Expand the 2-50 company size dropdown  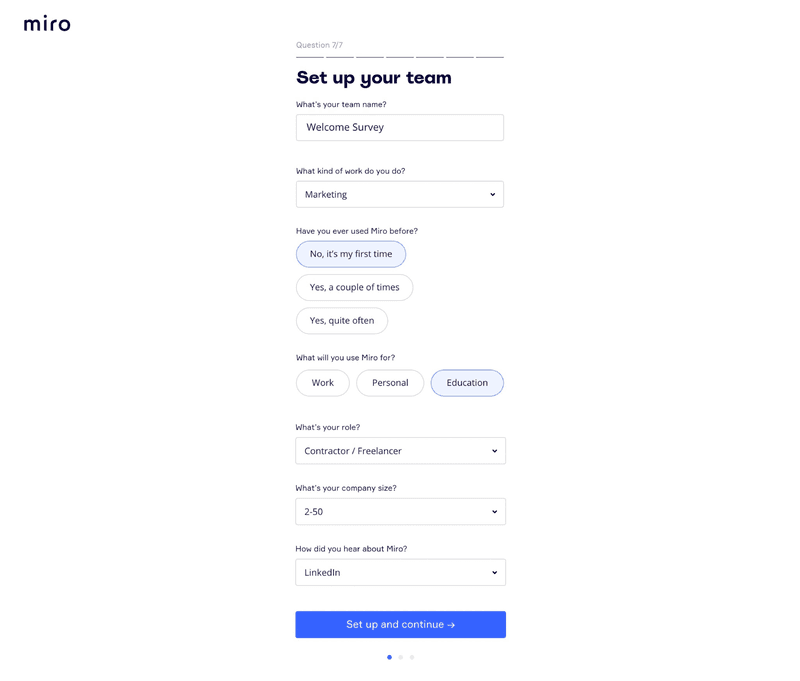pos(399,512)
